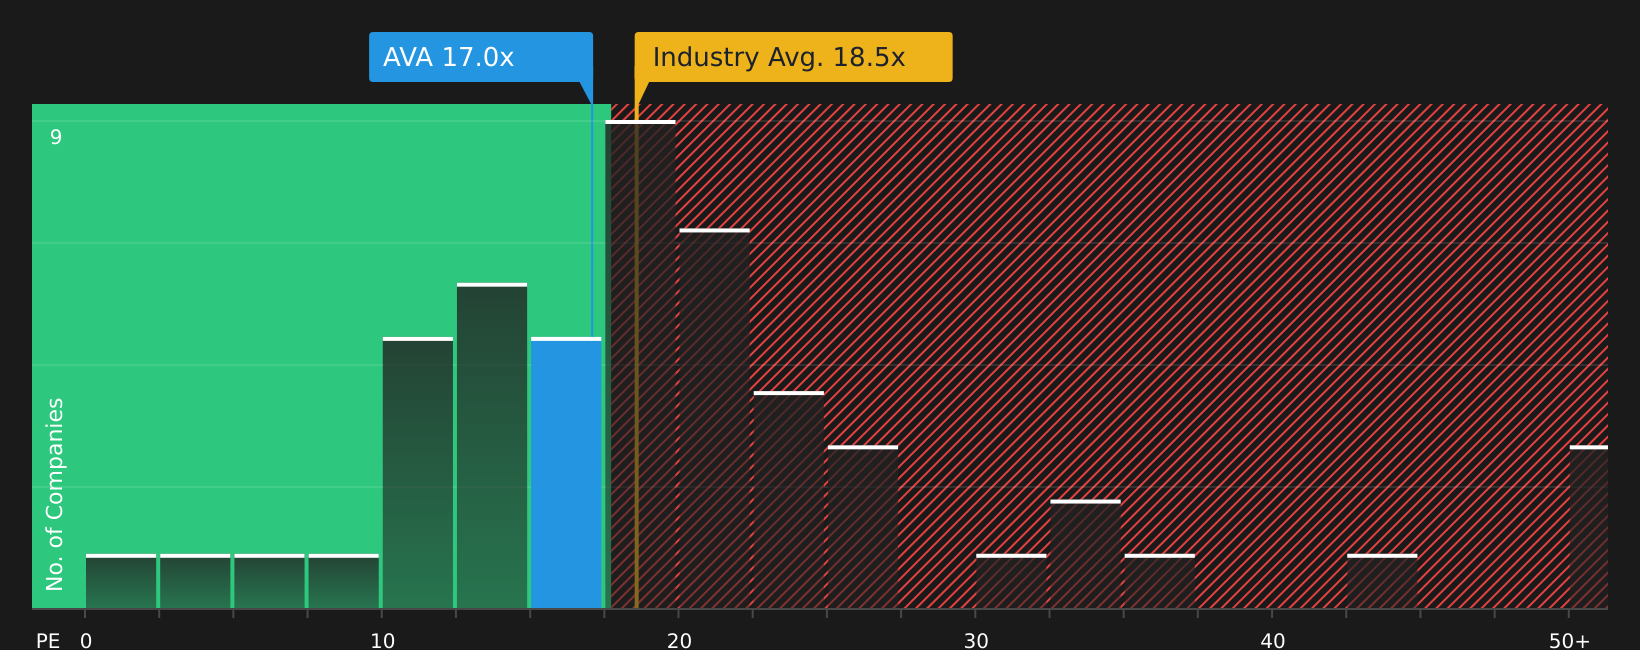
Task: Select the bar between PE 32.5 and 35
Action: [x=1085, y=554]
